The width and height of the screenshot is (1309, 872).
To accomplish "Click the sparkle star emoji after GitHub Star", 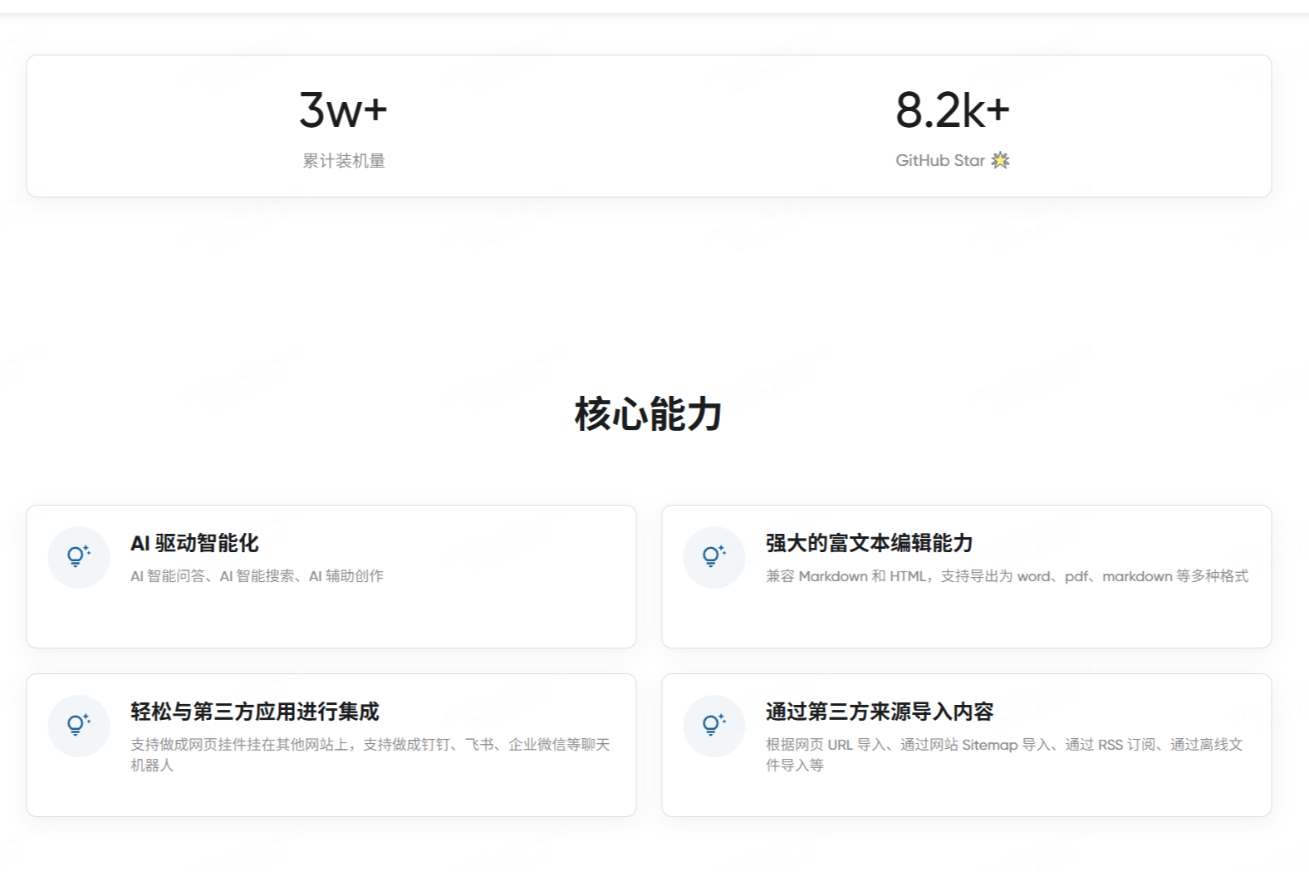I will click(x=1000, y=160).
